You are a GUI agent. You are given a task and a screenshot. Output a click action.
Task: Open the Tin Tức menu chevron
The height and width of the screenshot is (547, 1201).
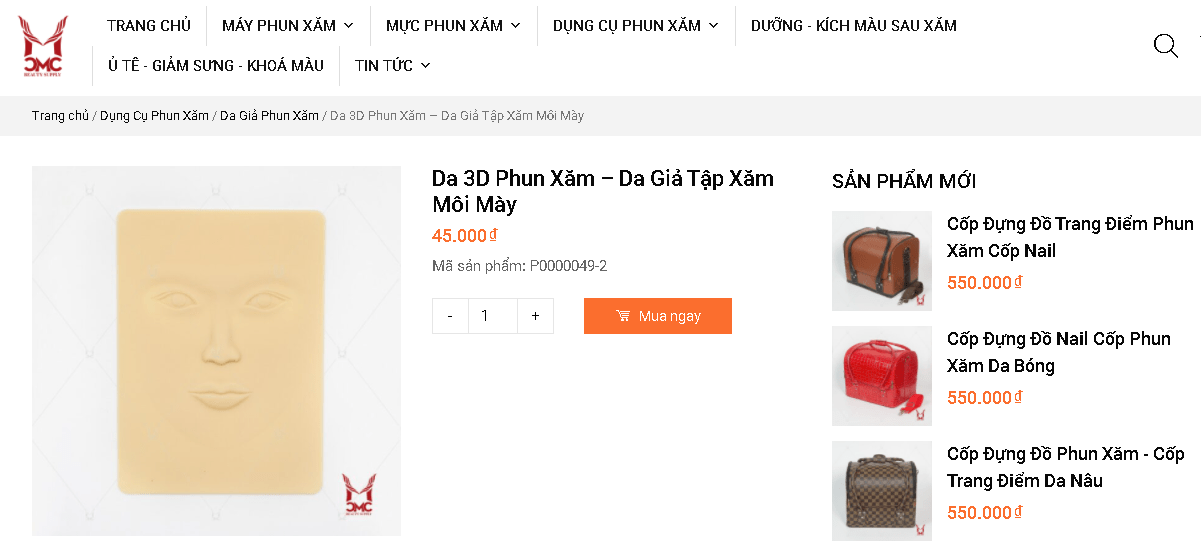pos(425,66)
